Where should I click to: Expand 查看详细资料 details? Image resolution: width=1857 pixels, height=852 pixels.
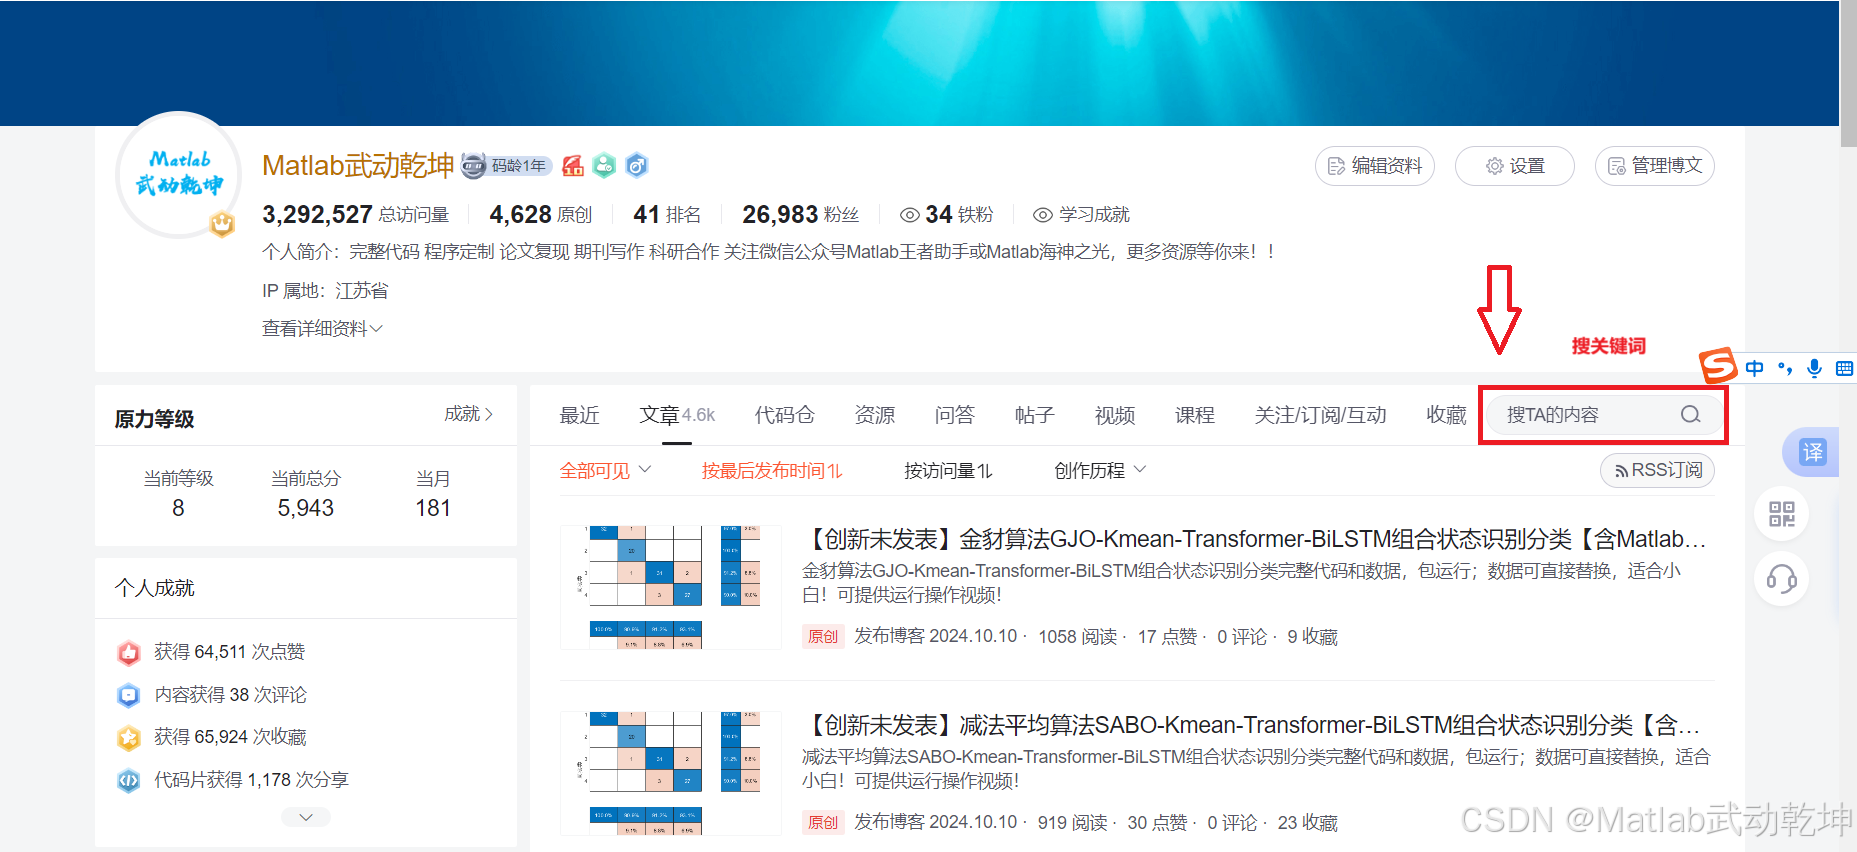click(x=322, y=329)
